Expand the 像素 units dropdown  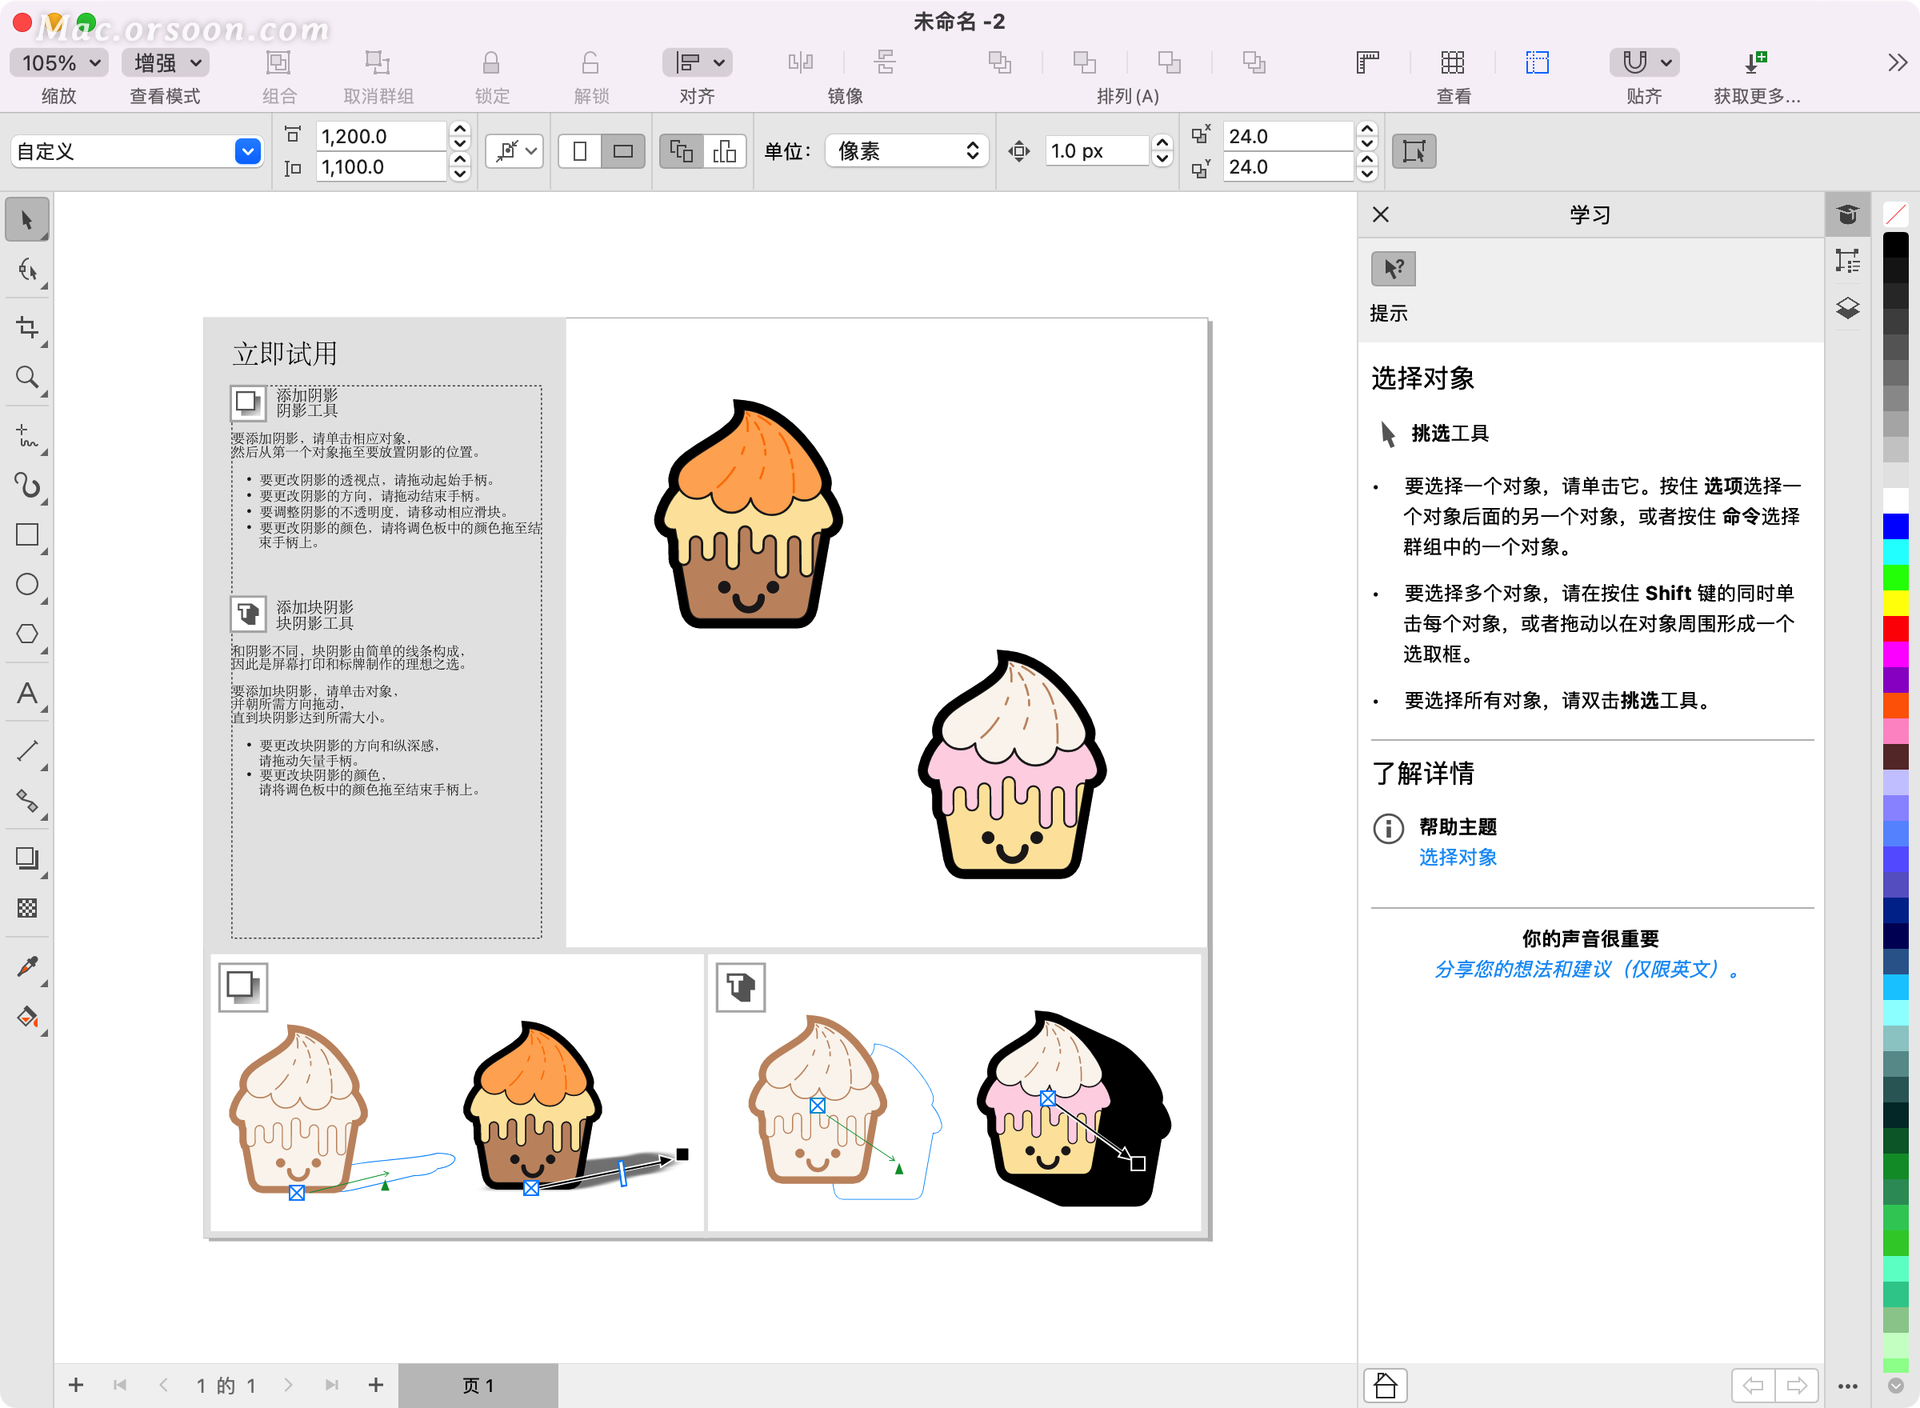(906, 151)
